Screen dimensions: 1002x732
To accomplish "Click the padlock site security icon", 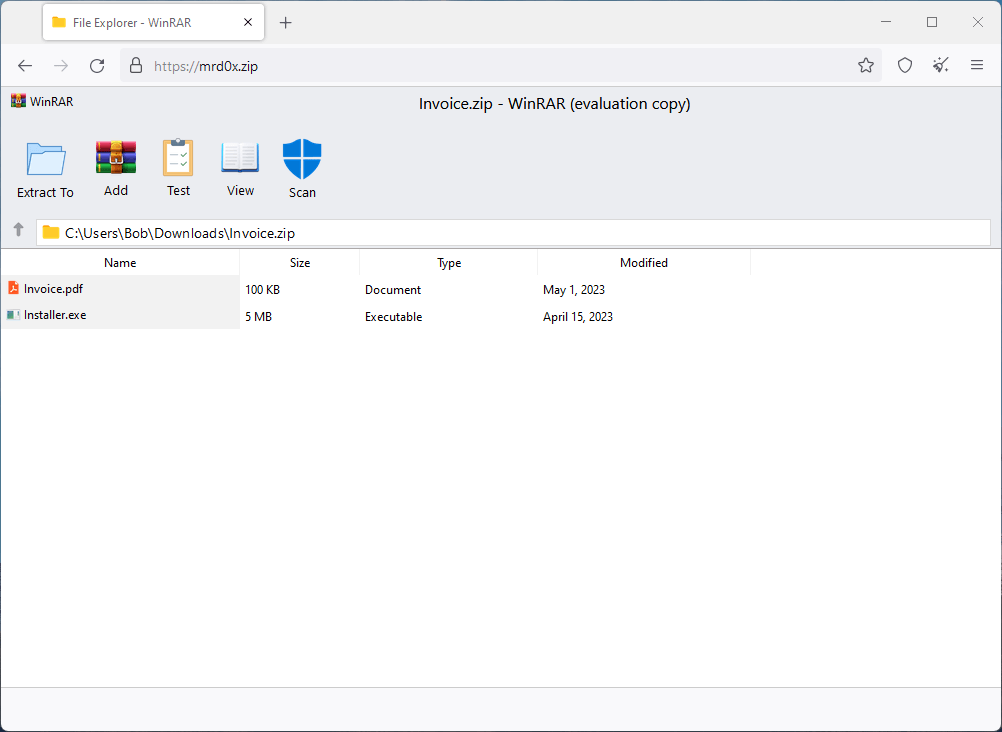I will click(135, 65).
